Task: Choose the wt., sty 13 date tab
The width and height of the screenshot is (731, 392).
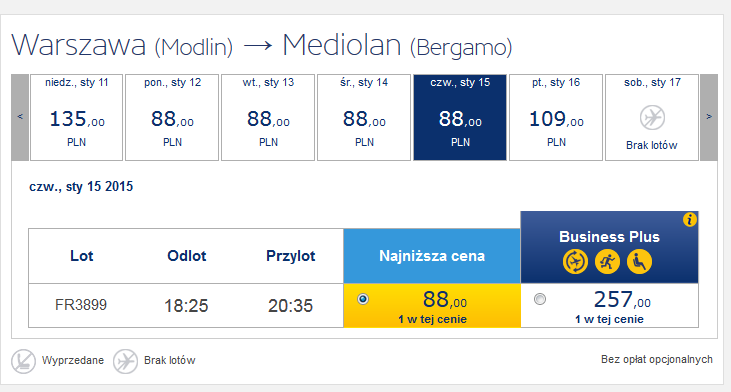Action: pyautogui.click(x=268, y=117)
